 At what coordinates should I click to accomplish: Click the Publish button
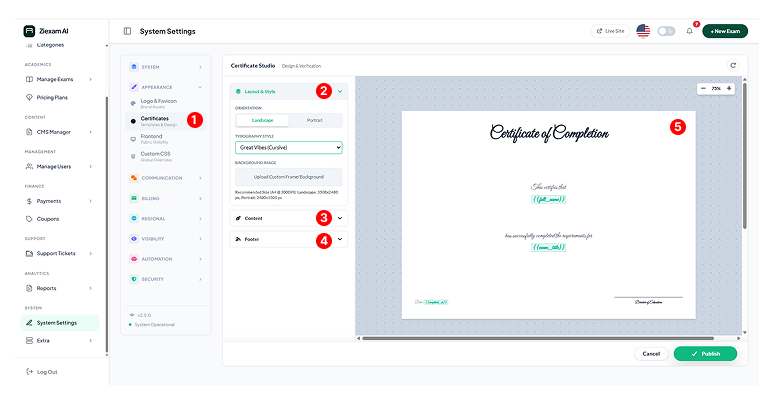pos(705,353)
